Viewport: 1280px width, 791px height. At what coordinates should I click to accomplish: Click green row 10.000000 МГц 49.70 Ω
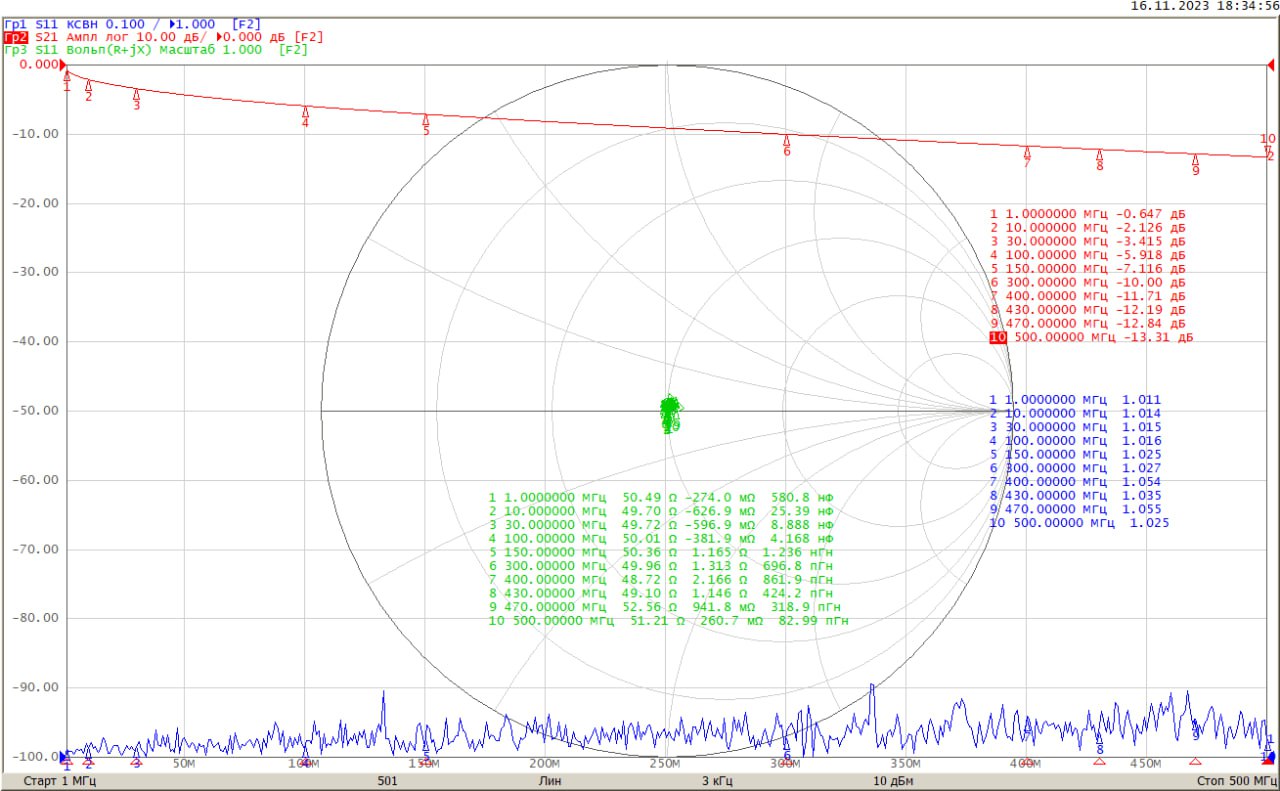click(661, 511)
